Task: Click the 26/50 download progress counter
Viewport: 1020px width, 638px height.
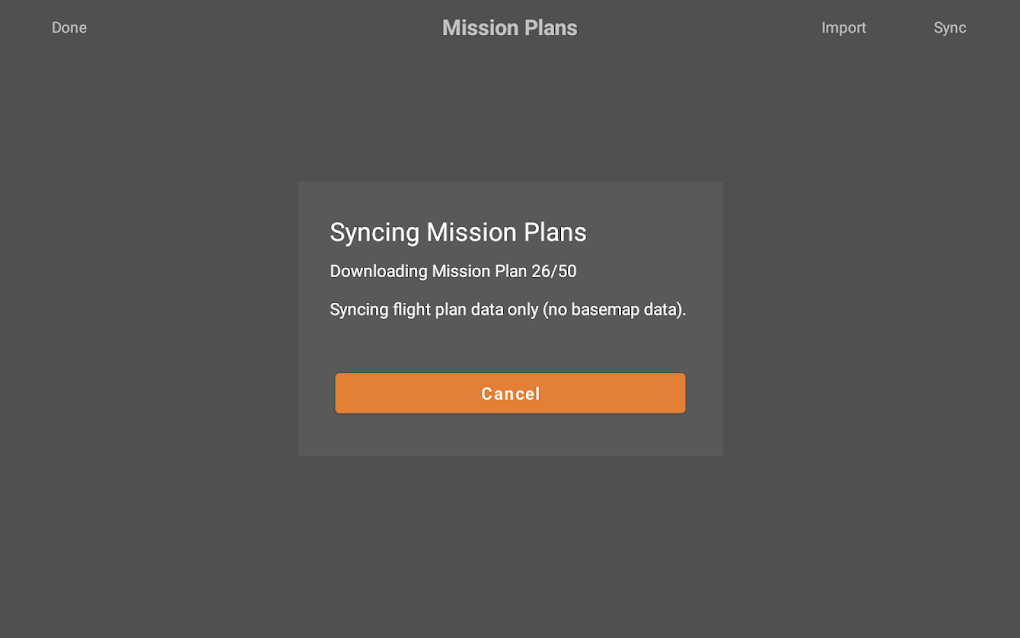Action: 554,271
